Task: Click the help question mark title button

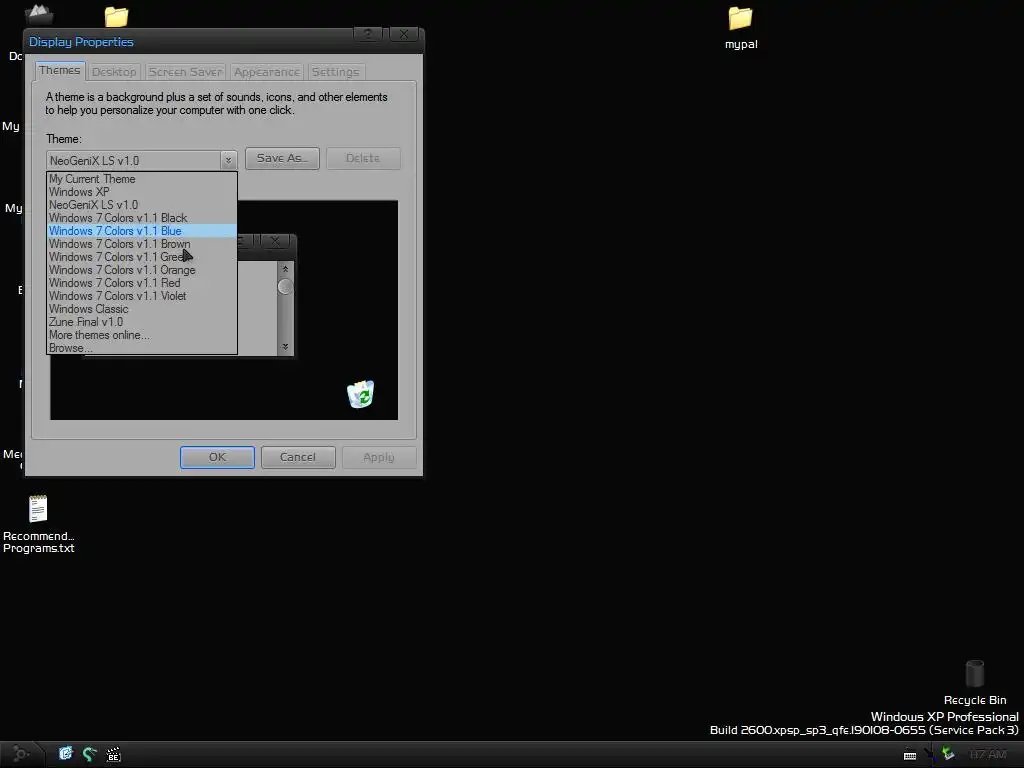Action: (x=368, y=35)
